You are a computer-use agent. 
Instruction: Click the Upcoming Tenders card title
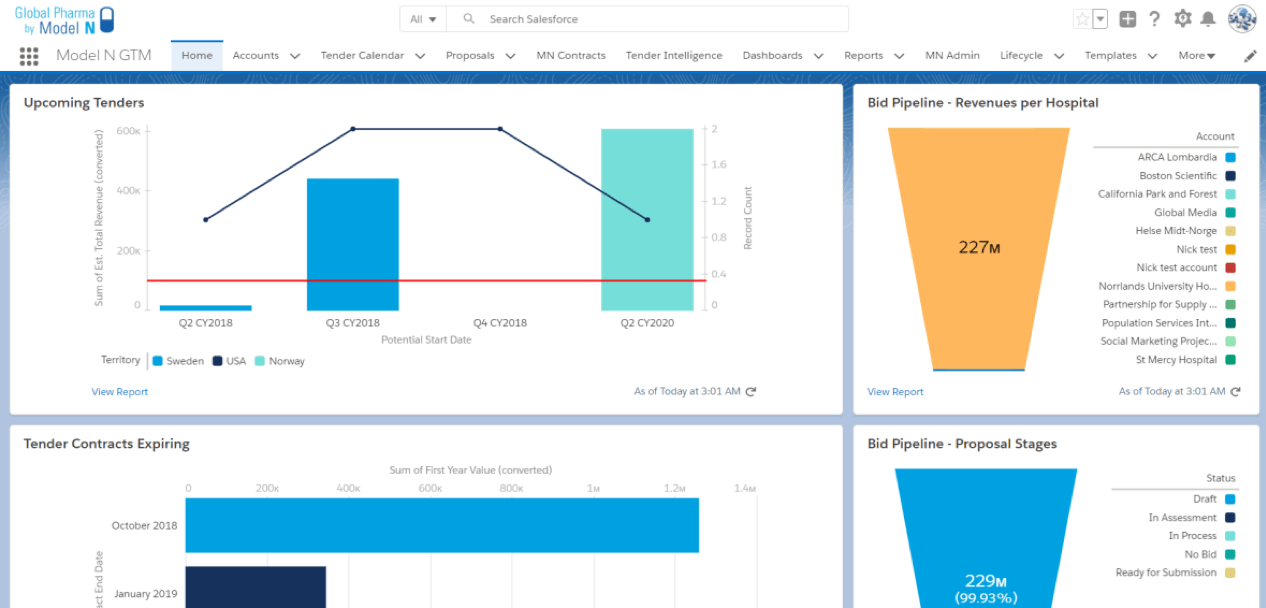pos(84,103)
